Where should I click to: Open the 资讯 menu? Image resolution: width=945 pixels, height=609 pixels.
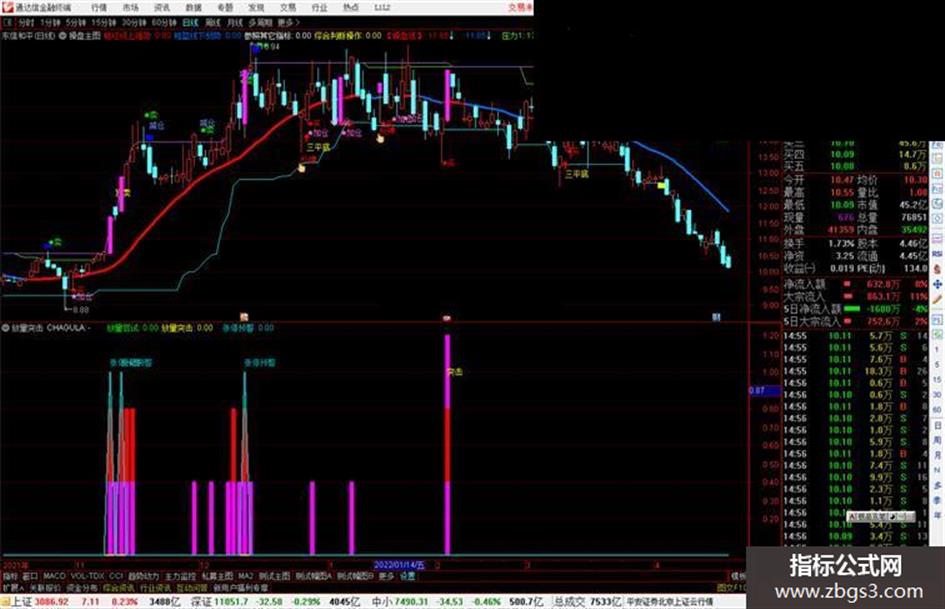tap(162, 7)
